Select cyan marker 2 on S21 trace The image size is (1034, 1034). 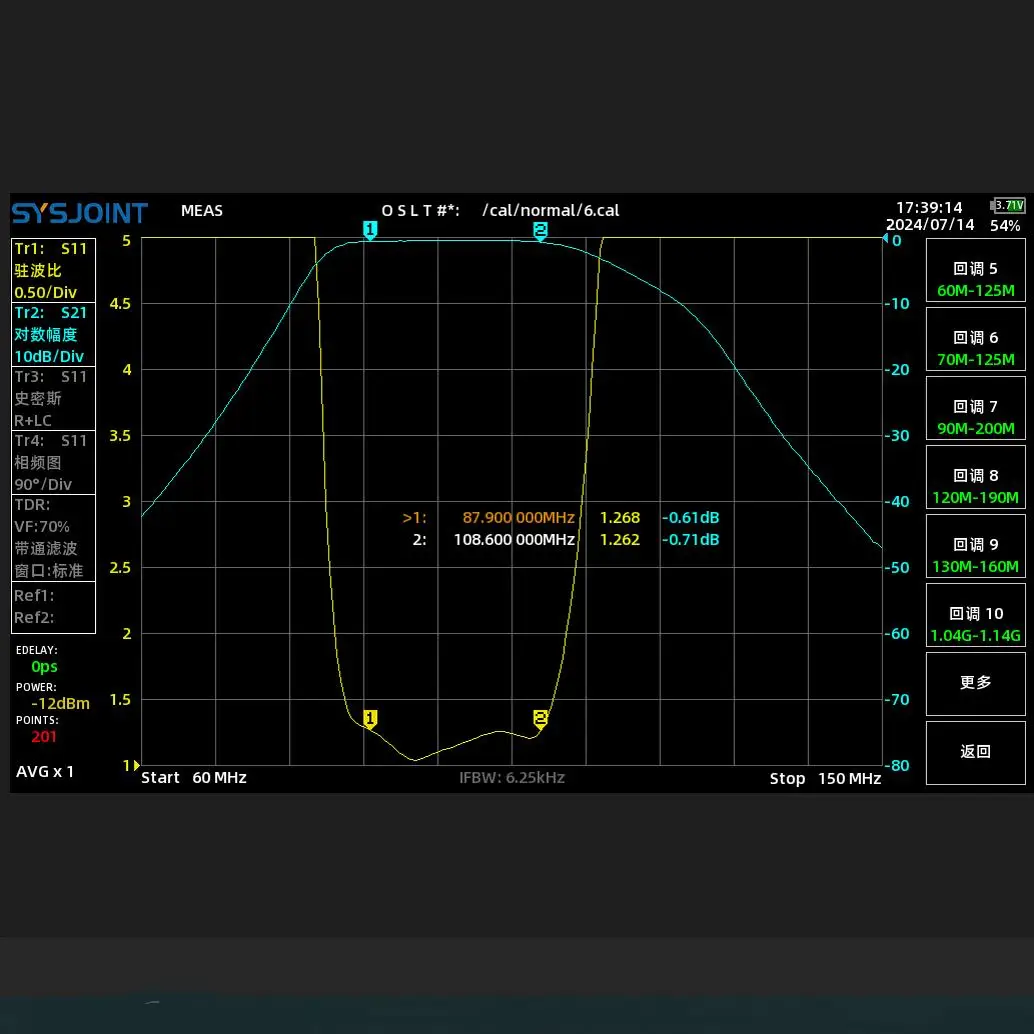click(x=540, y=231)
